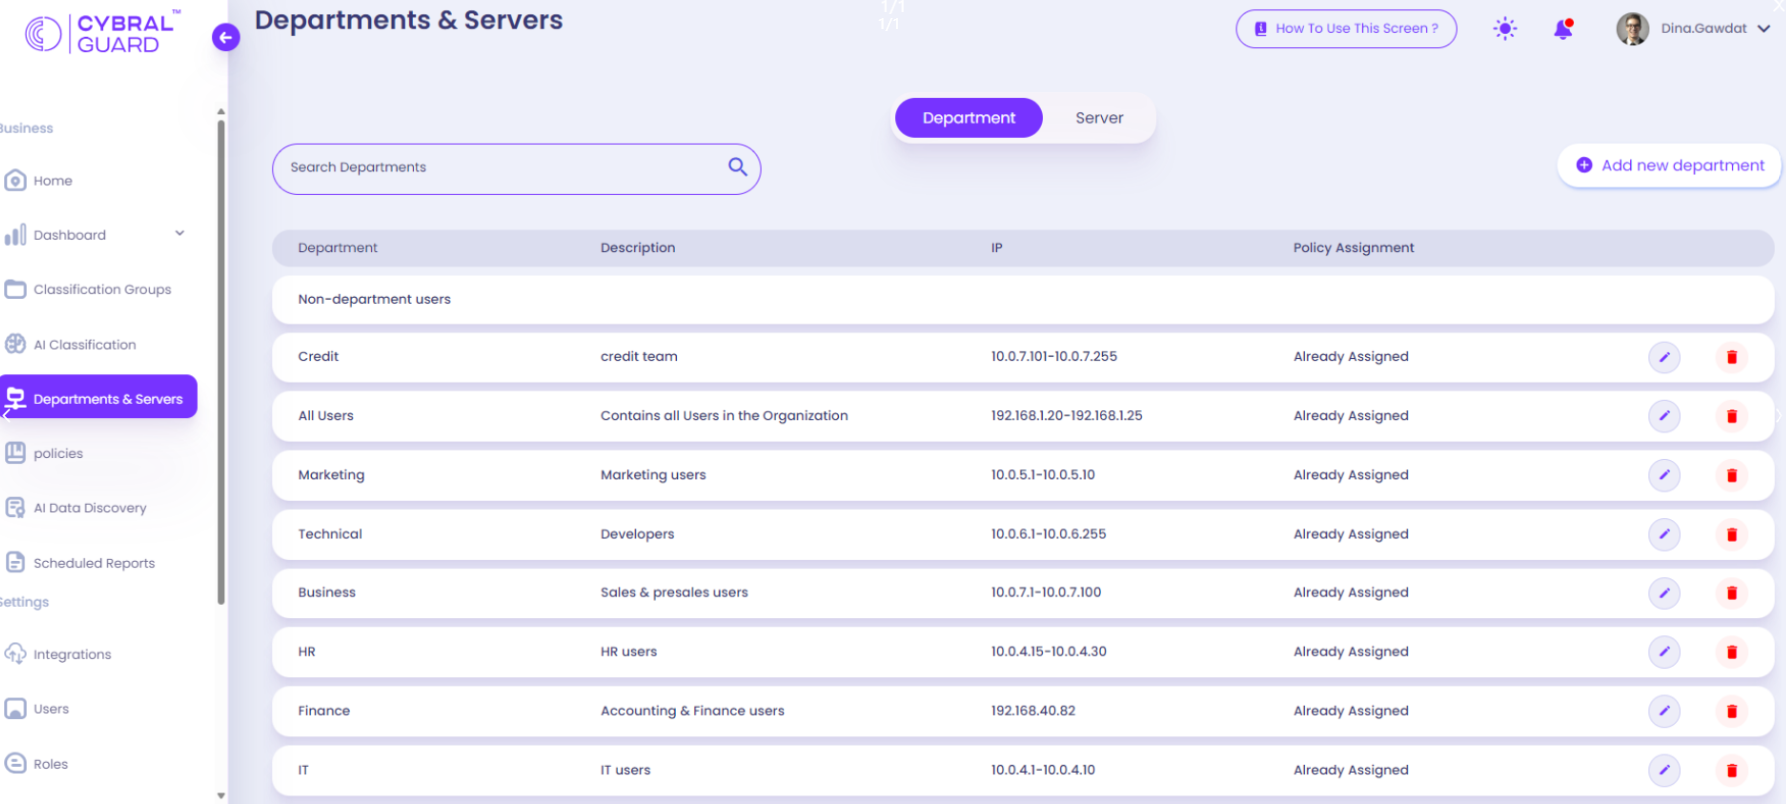Delete the HR department row

[x=1731, y=652]
